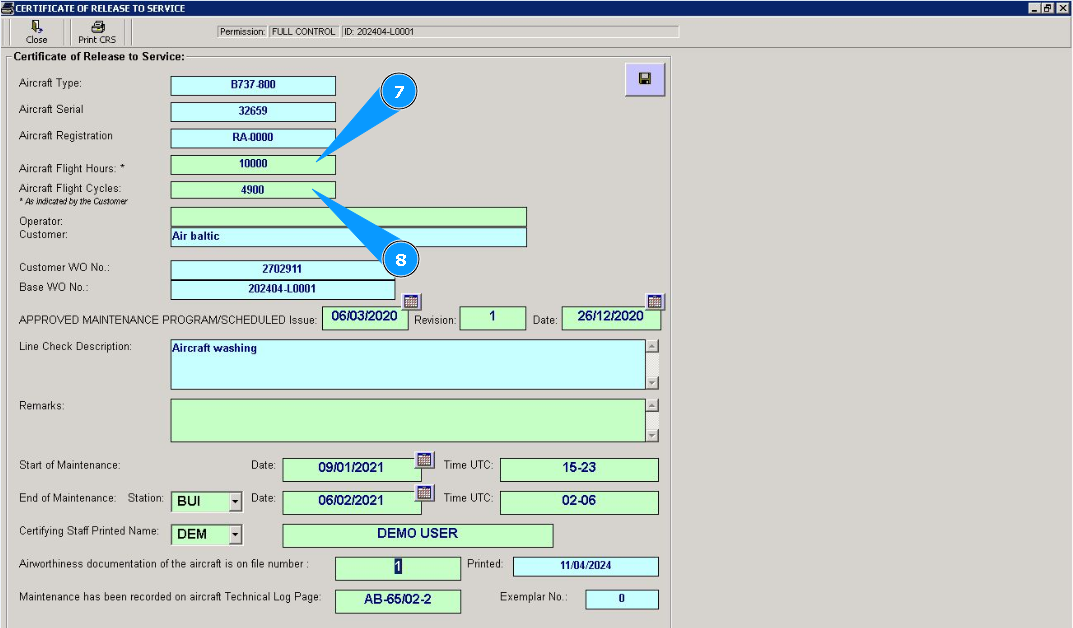Image resolution: width=1073 pixels, height=628 pixels.
Task: Click the Aircraft Flight Cycles field 4900
Action: [x=253, y=190]
